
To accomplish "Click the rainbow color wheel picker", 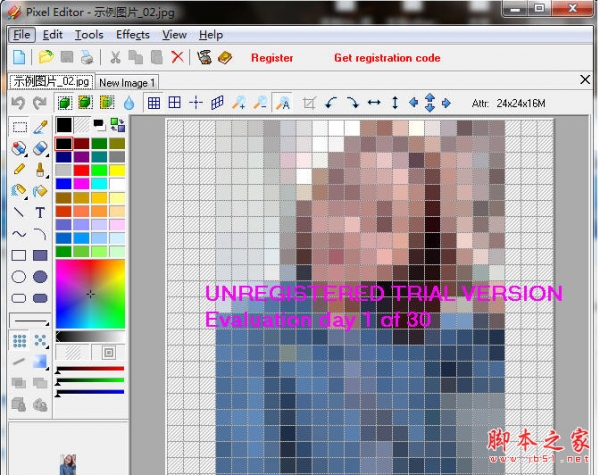I will pyautogui.click(x=90, y=294).
